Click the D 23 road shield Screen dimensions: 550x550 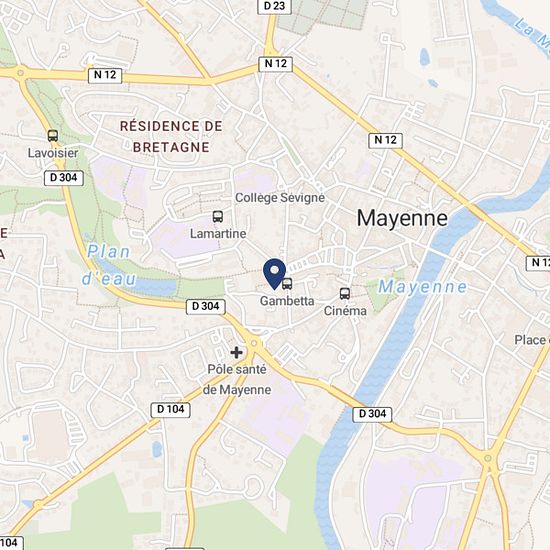pos(275,6)
